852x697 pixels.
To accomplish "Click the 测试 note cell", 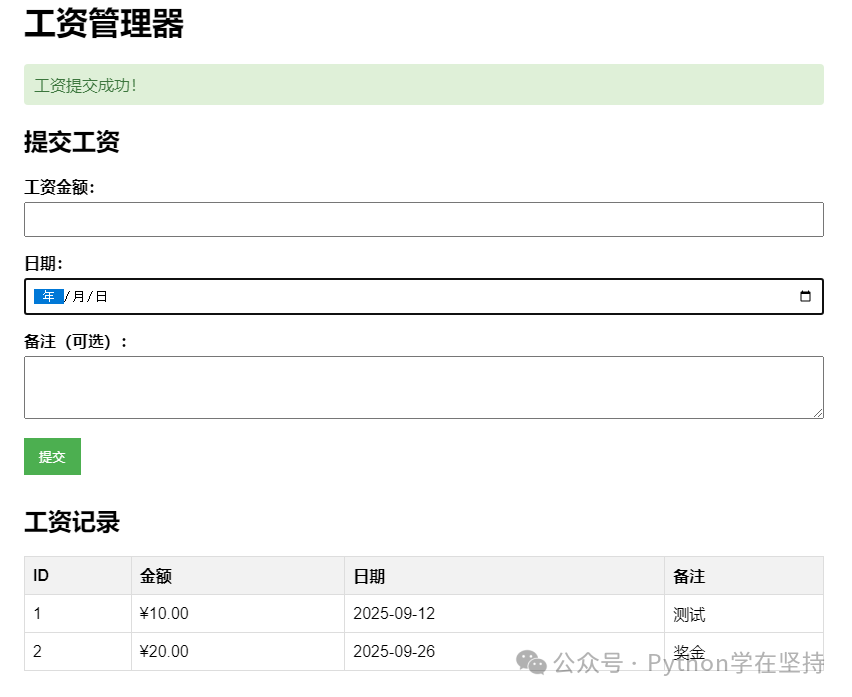I will tap(744, 613).
